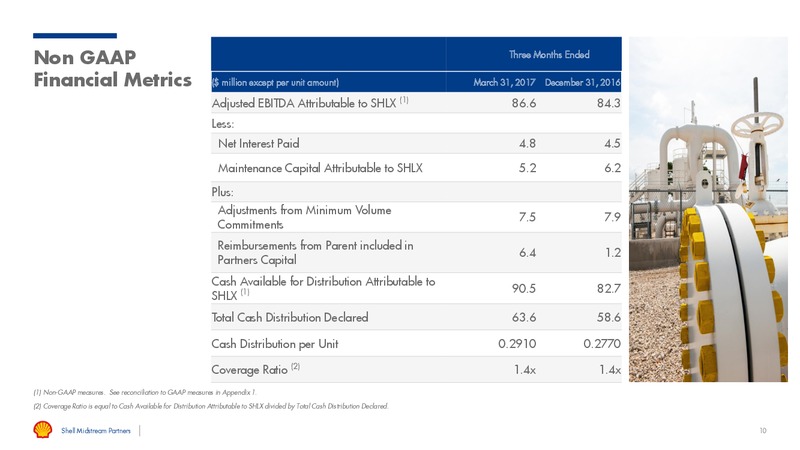Select the 82.7 cash available value

click(609, 288)
